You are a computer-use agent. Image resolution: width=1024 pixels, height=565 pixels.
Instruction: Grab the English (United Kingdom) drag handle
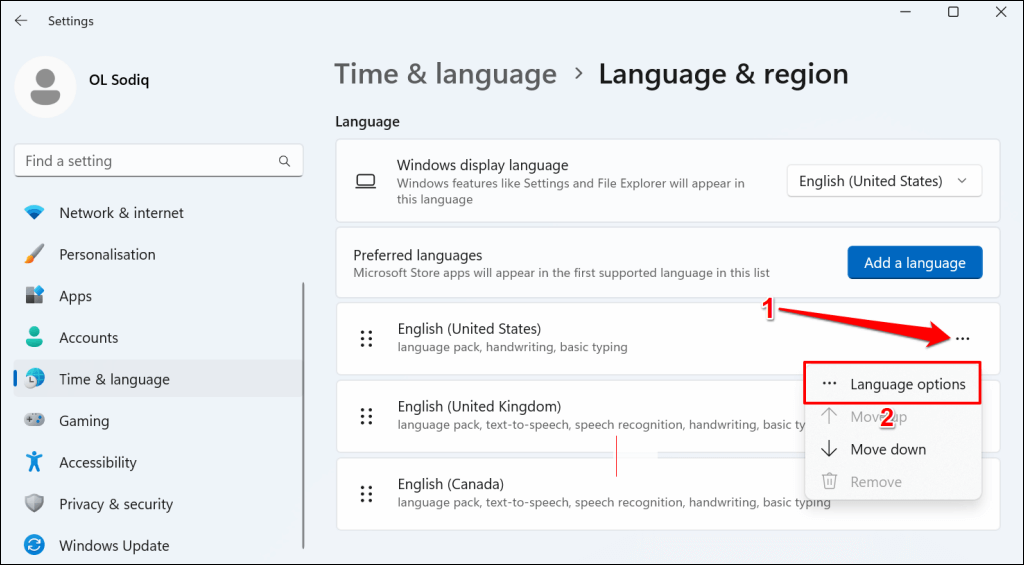(366, 416)
